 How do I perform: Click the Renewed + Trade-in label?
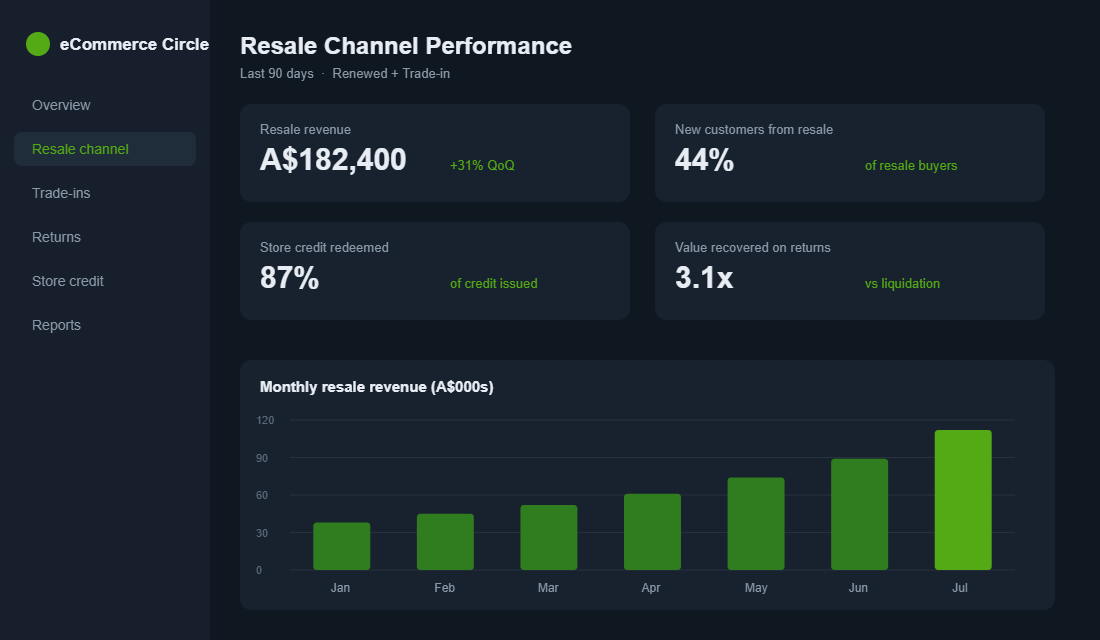click(x=391, y=74)
